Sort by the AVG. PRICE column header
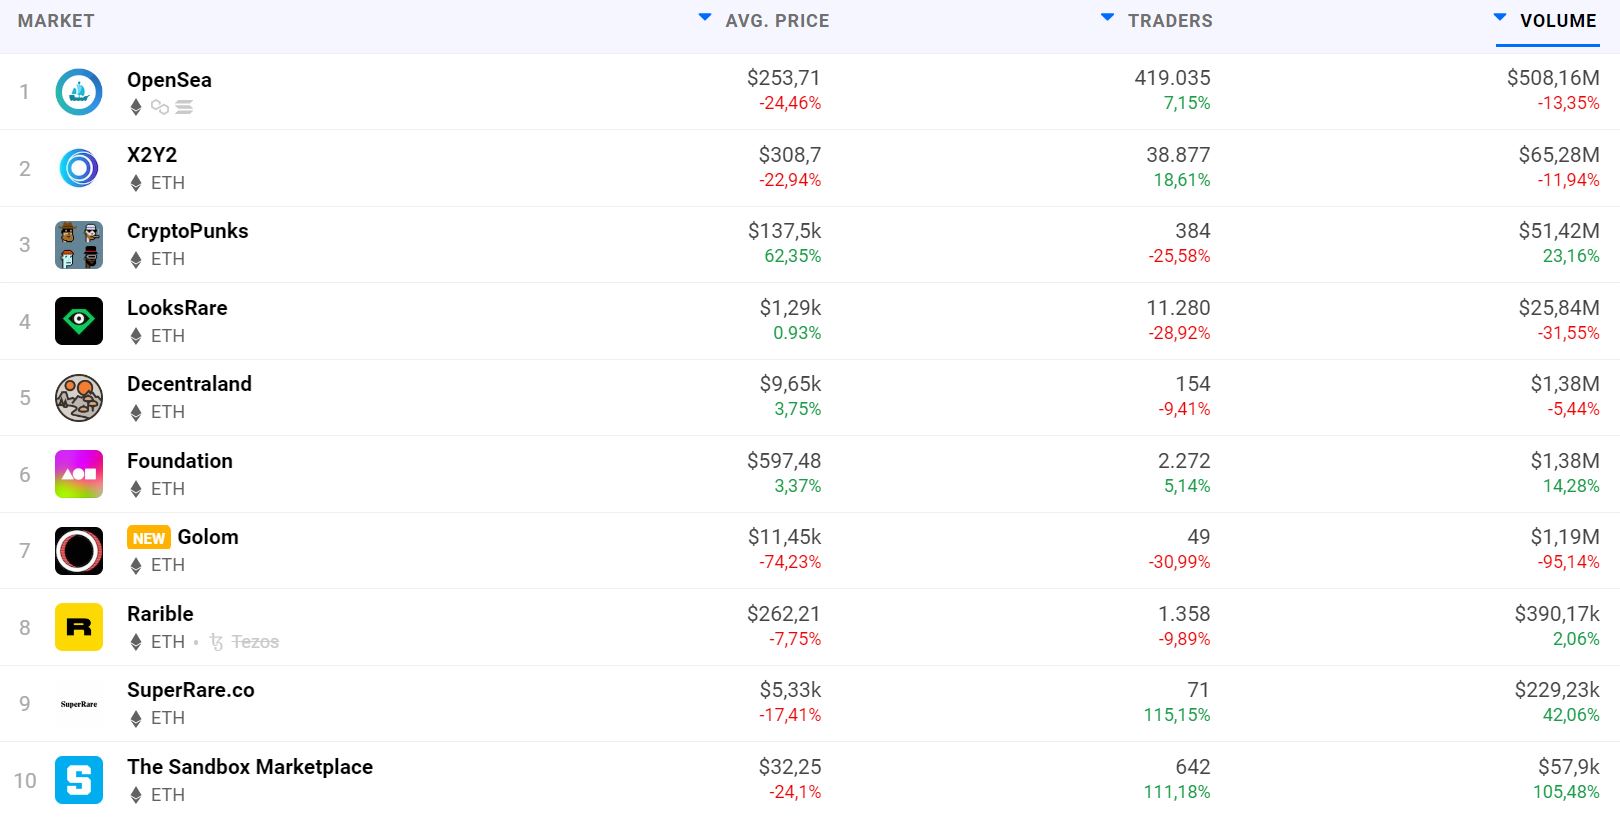 click(777, 21)
